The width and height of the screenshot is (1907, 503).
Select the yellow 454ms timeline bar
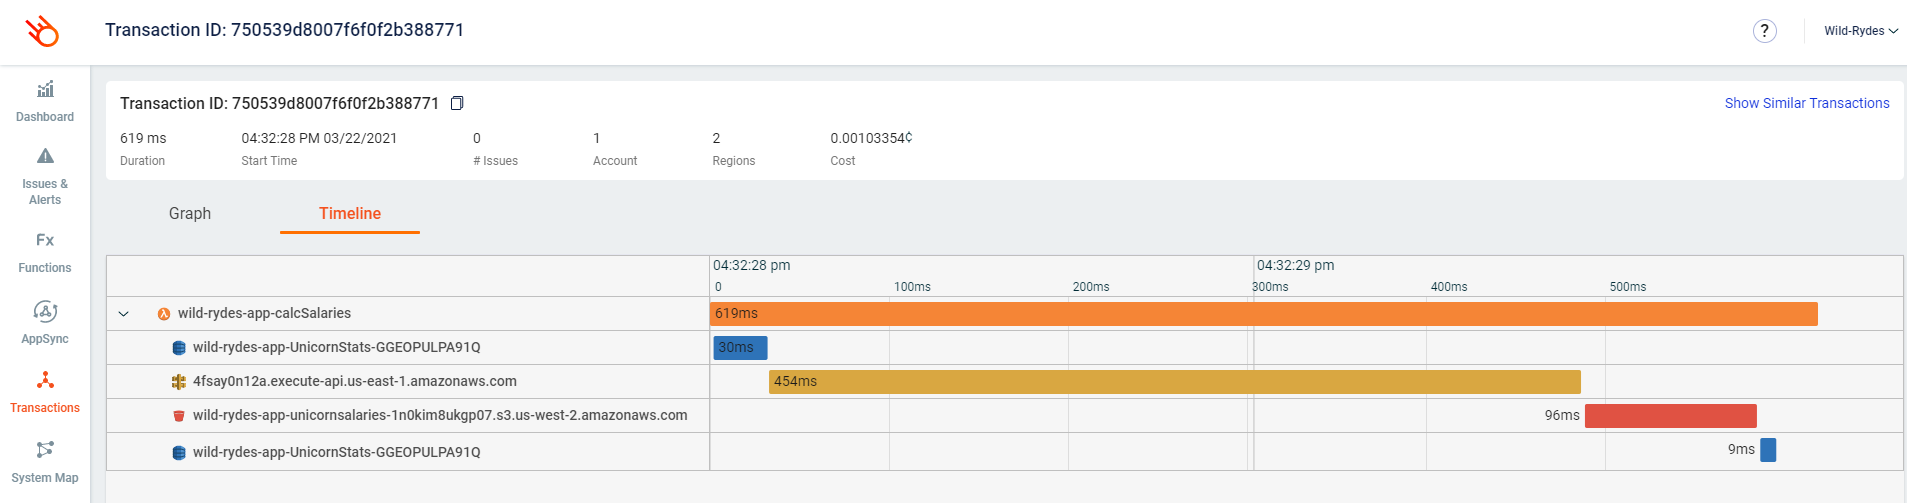click(x=1175, y=382)
